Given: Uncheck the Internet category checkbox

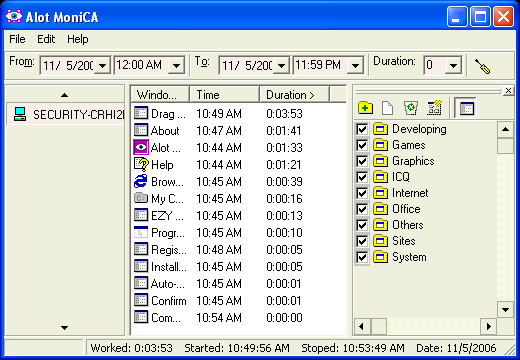Looking at the screenshot, I should point(362,193).
